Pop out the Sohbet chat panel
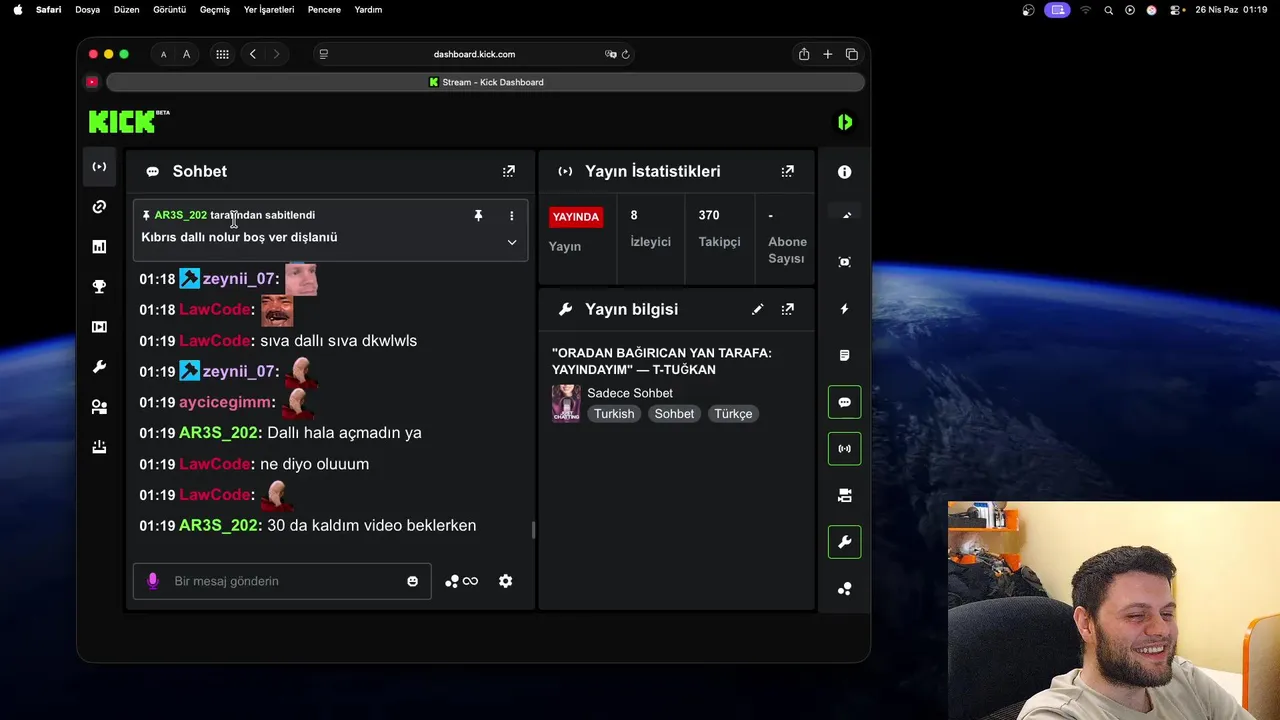 509,171
